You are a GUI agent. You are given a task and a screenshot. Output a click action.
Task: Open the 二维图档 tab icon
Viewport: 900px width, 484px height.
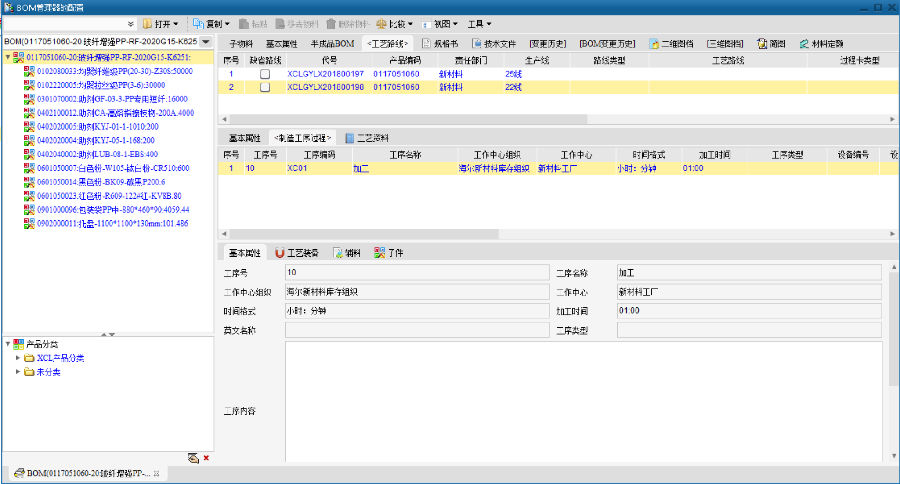pos(654,44)
